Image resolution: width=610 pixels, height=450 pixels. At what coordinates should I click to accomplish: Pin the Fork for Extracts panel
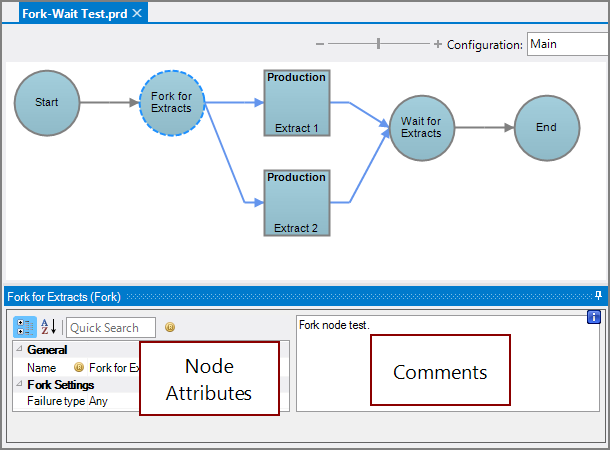(x=598, y=296)
